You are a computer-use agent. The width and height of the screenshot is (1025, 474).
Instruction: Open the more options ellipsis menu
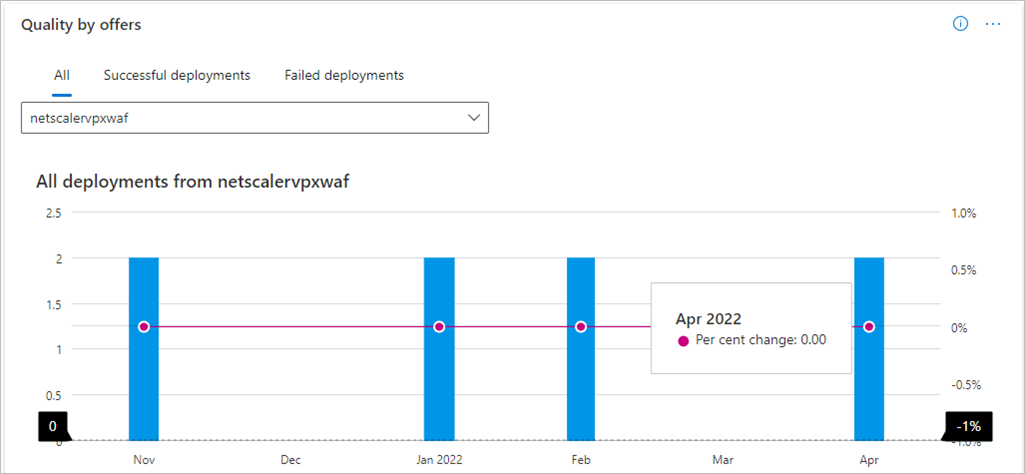pos(993,24)
